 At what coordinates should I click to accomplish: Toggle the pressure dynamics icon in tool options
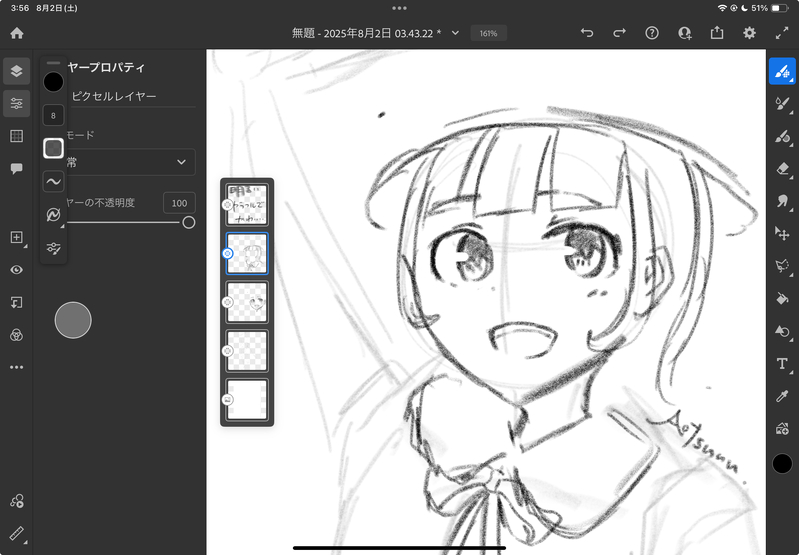click(x=54, y=215)
